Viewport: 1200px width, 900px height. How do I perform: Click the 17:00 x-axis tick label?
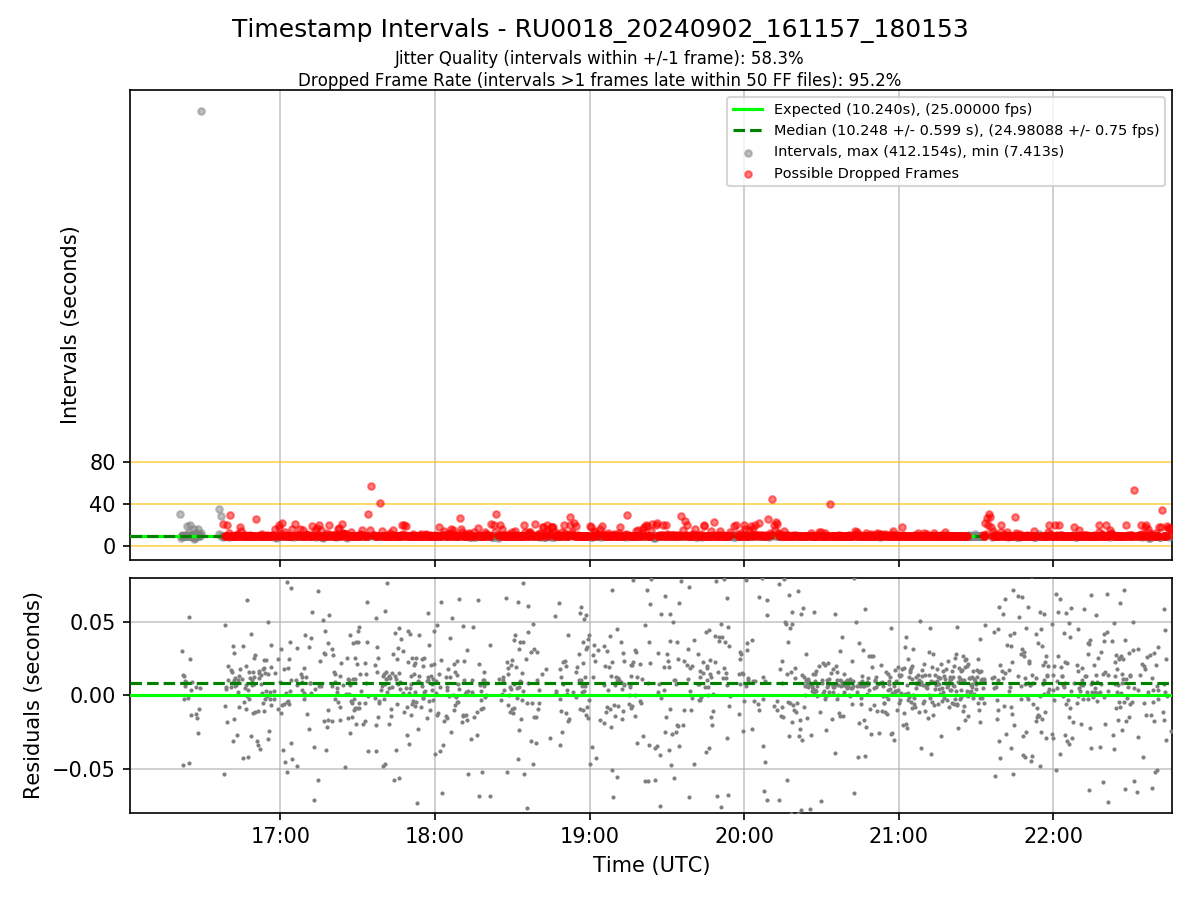click(x=280, y=835)
